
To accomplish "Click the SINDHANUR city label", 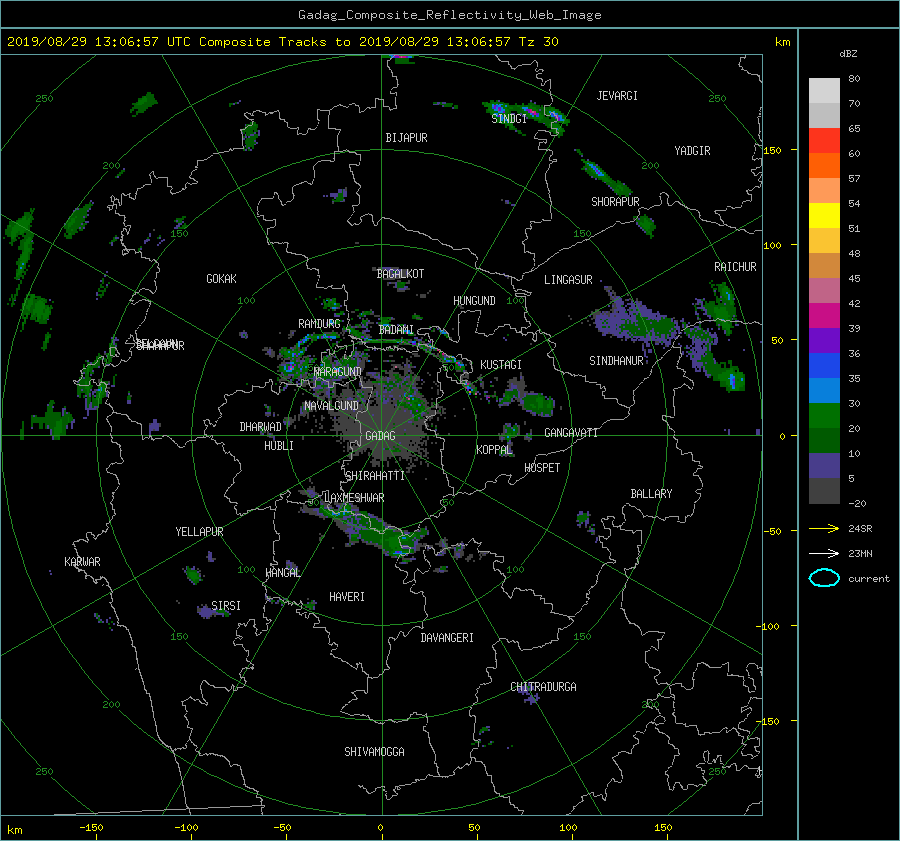I will 616,361.
